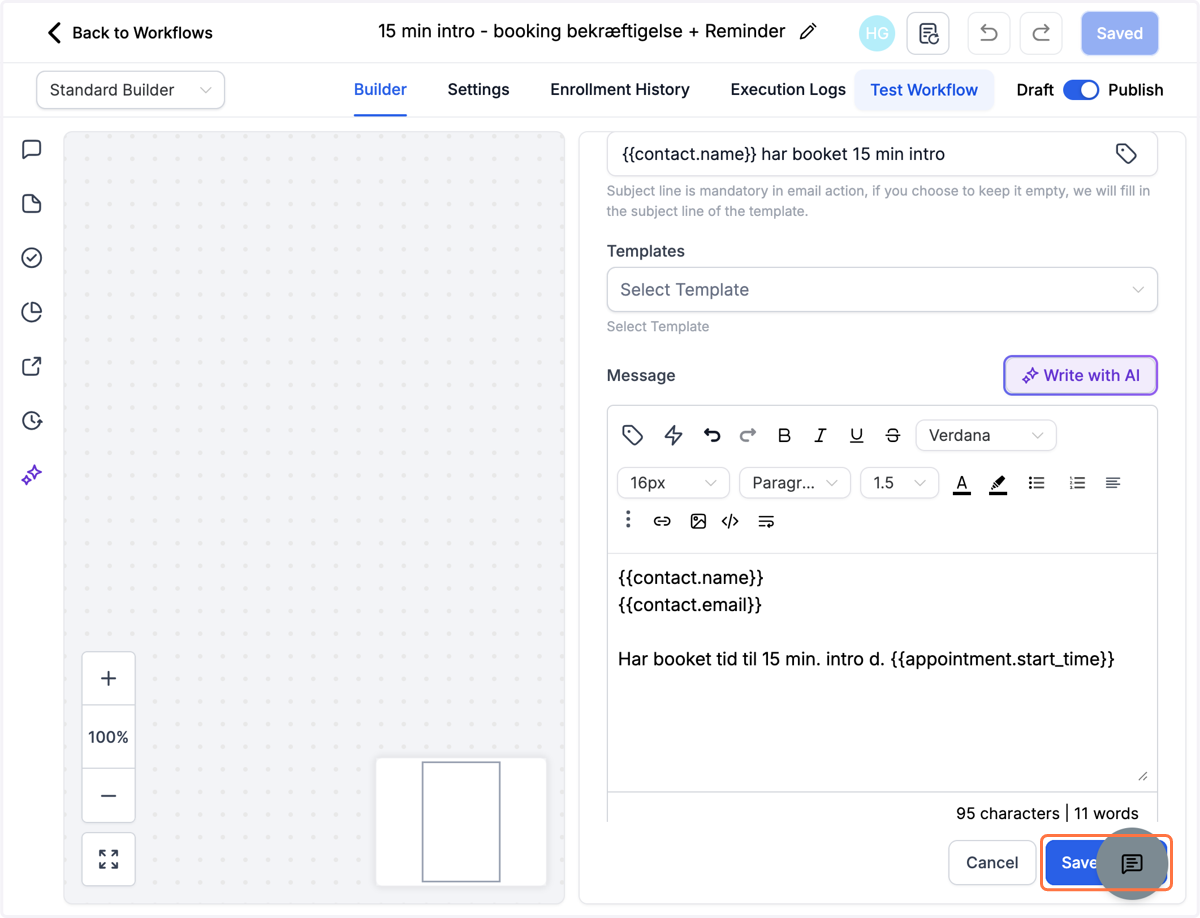Screen dimensions: 1200x918
Task: Open sticky note icon in sidebar
Action: (32, 204)
